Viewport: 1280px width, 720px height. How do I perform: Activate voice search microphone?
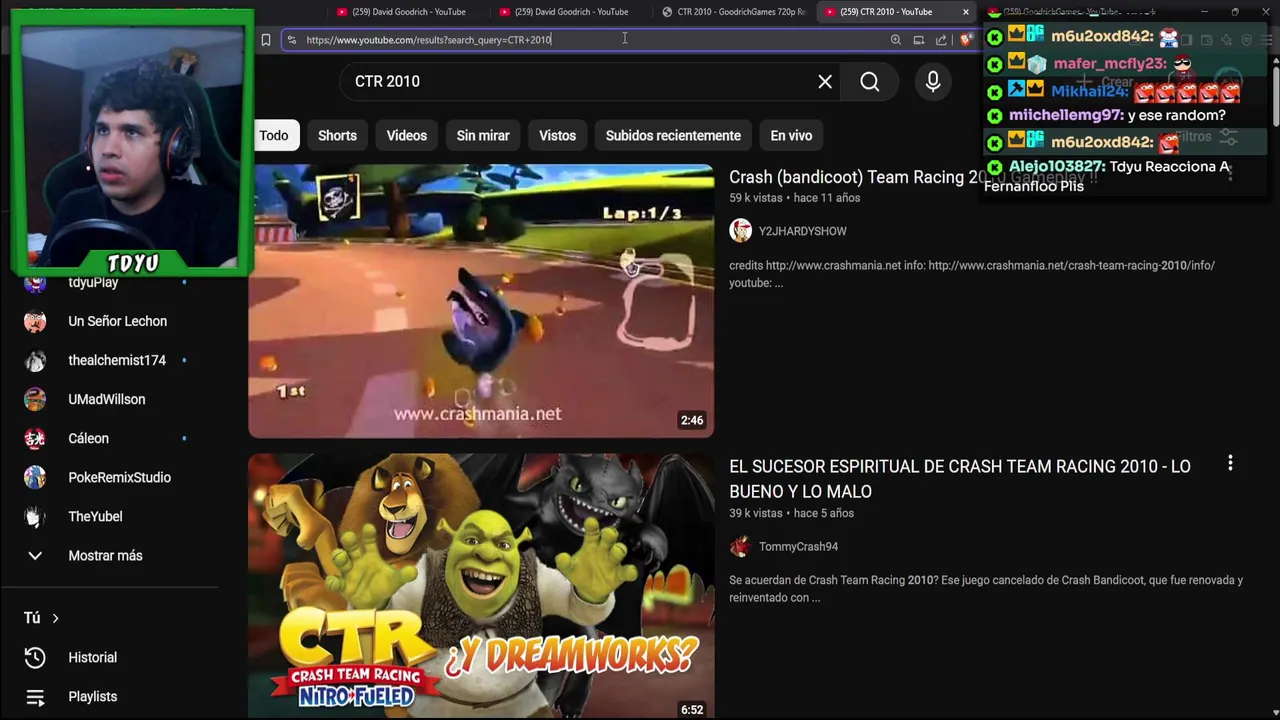tap(933, 82)
